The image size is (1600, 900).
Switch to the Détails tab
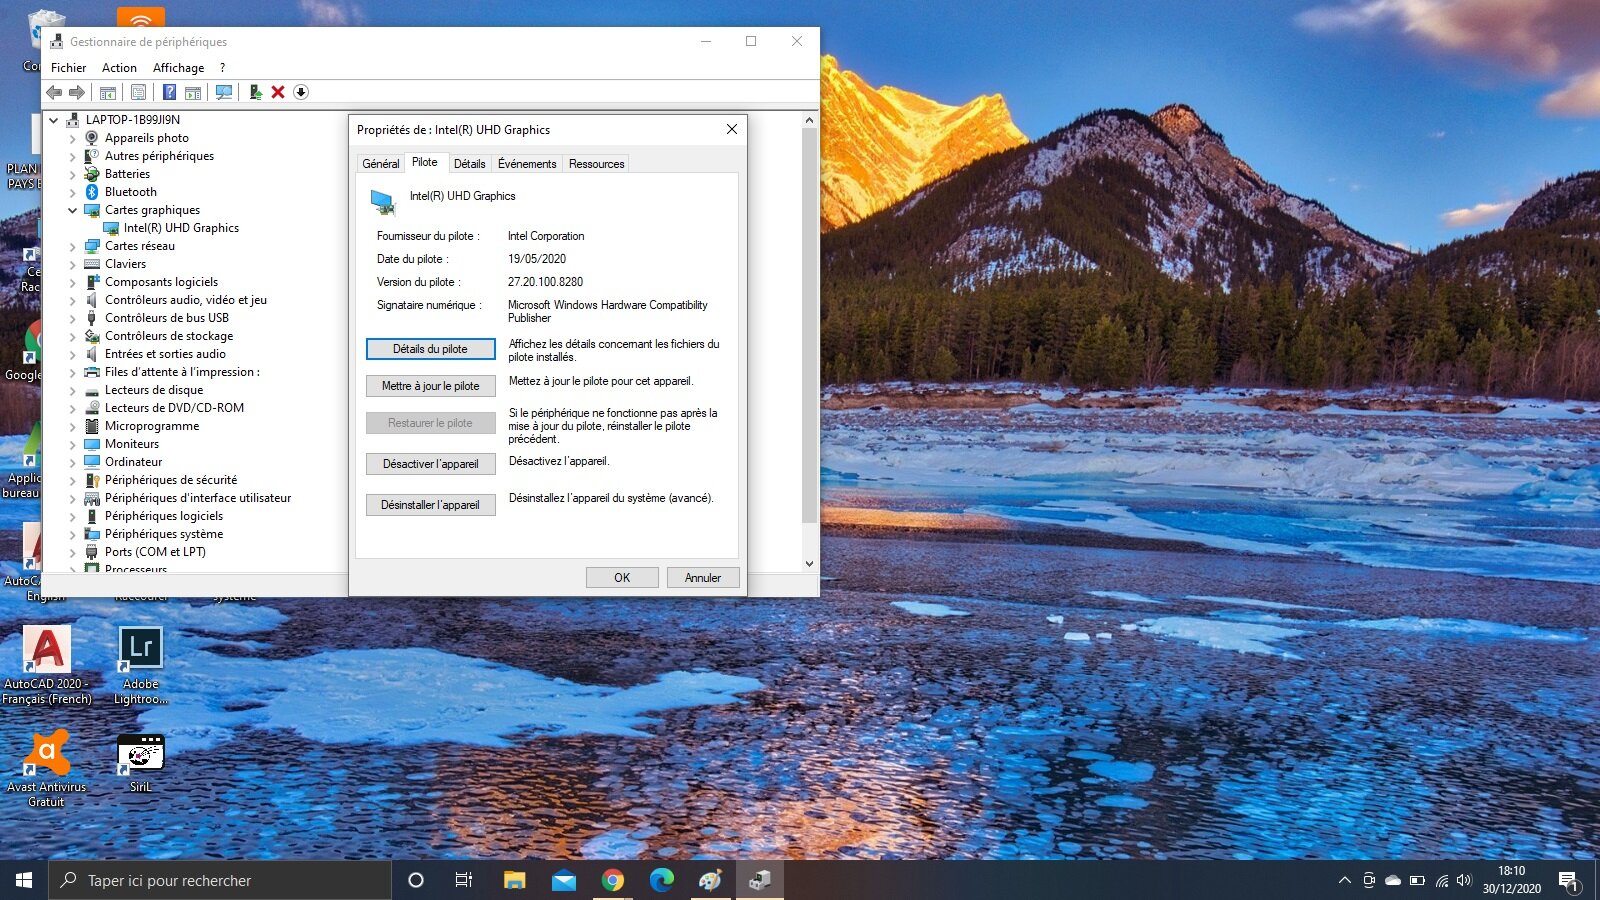[469, 164]
